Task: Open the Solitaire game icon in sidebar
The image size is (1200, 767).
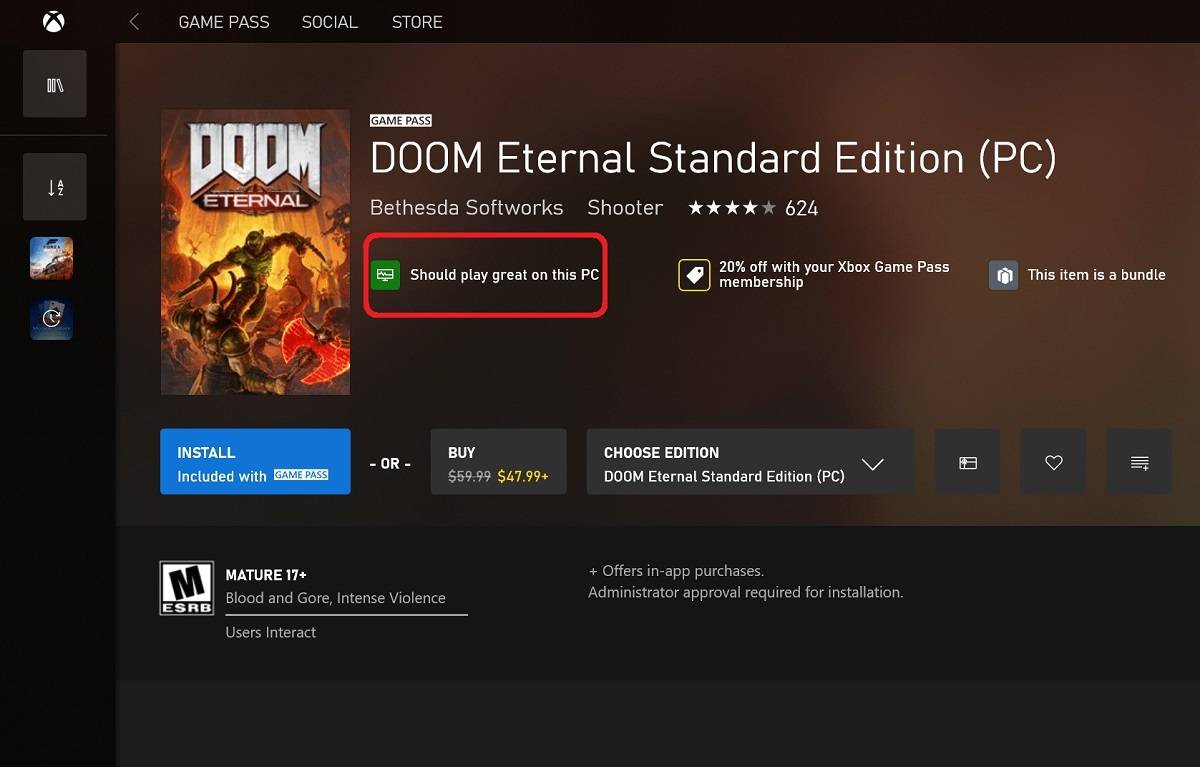Action: coord(51,319)
